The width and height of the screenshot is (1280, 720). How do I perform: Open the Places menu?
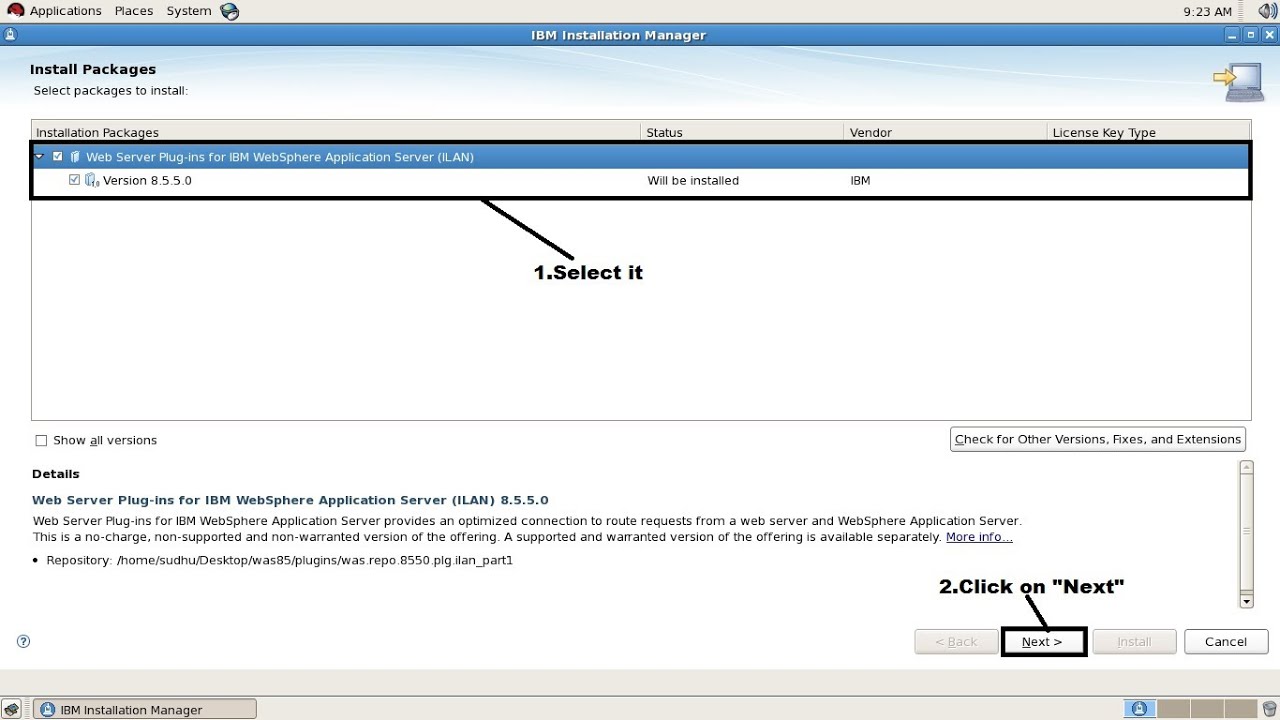click(134, 11)
